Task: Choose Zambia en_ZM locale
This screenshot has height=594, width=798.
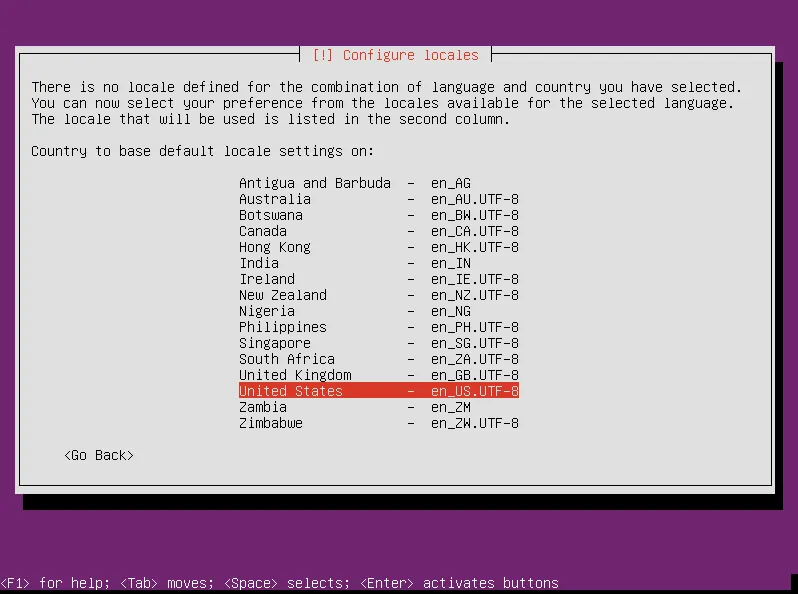Action: click(x=378, y=407)
